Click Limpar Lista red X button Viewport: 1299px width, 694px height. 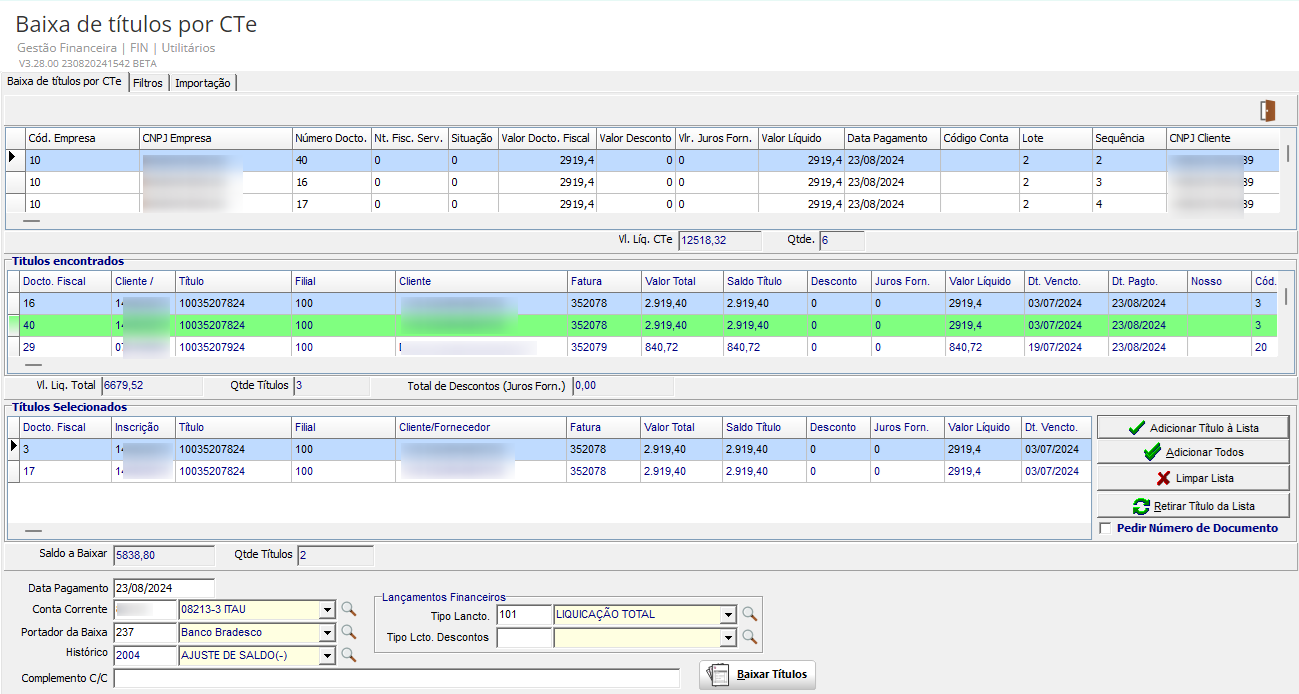[1193, 478]
